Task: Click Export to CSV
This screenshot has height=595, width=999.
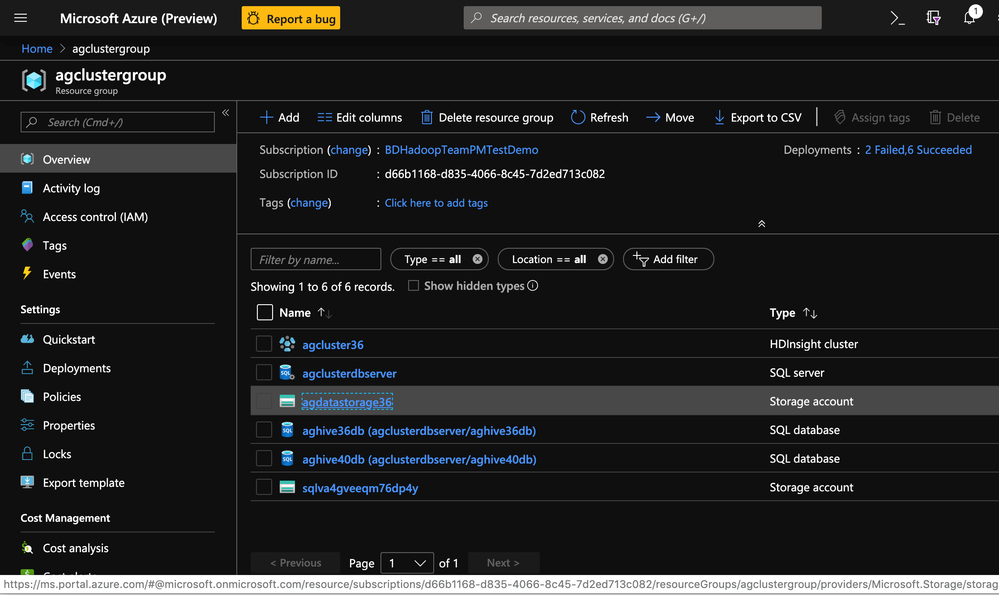Action: coord(757,117)
